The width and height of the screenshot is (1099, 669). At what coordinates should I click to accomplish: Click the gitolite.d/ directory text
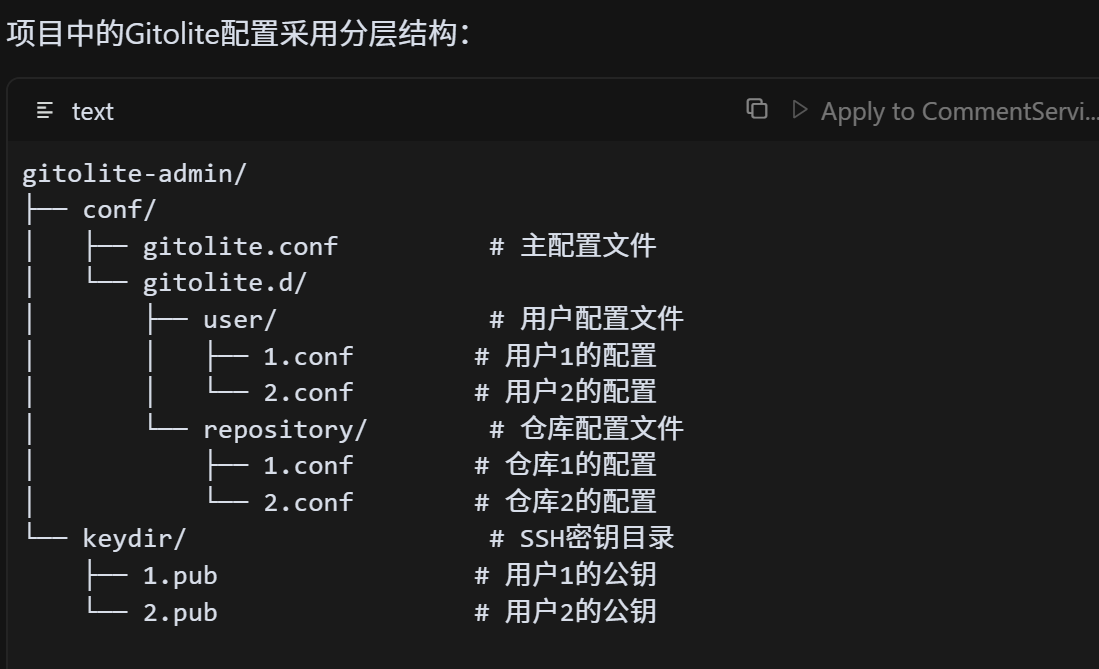(225, 283)
